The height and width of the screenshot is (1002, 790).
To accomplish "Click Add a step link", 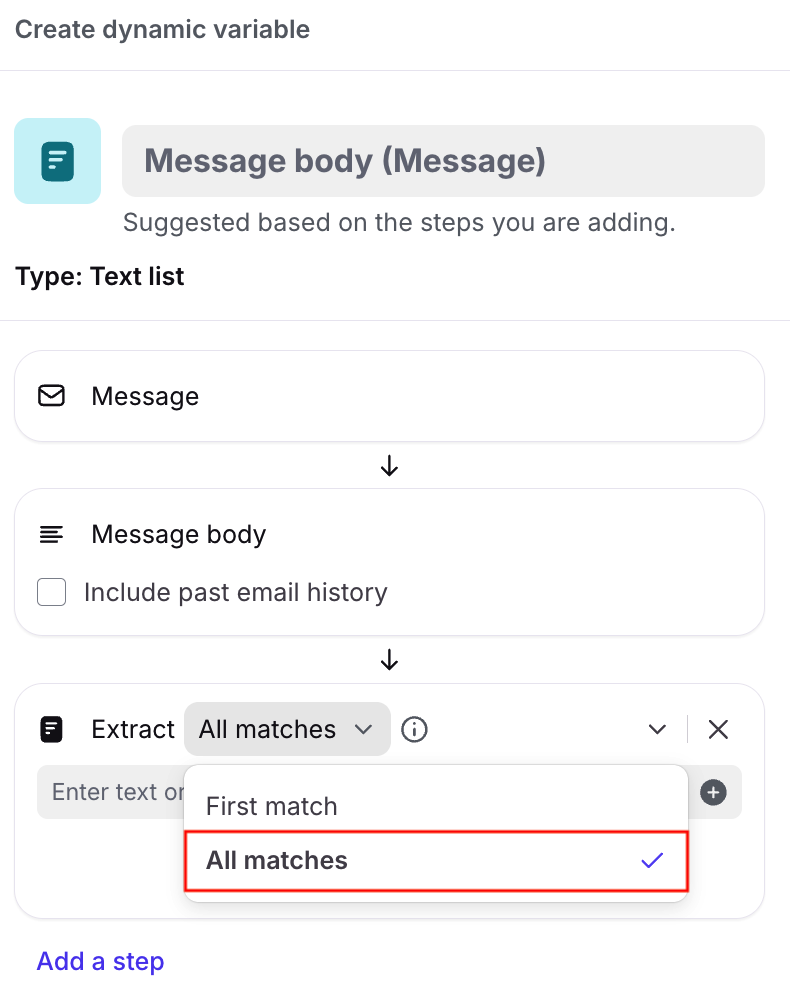I will tap(100, 961).
